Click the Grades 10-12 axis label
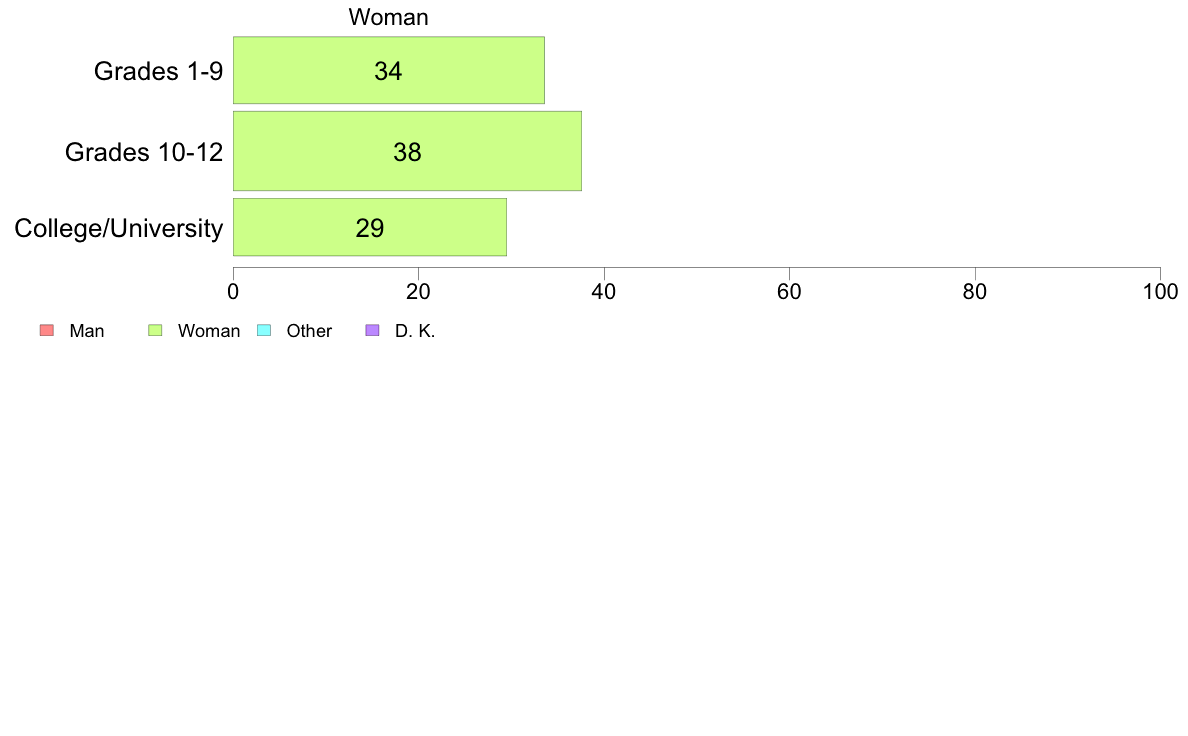 tap(144, 152)
